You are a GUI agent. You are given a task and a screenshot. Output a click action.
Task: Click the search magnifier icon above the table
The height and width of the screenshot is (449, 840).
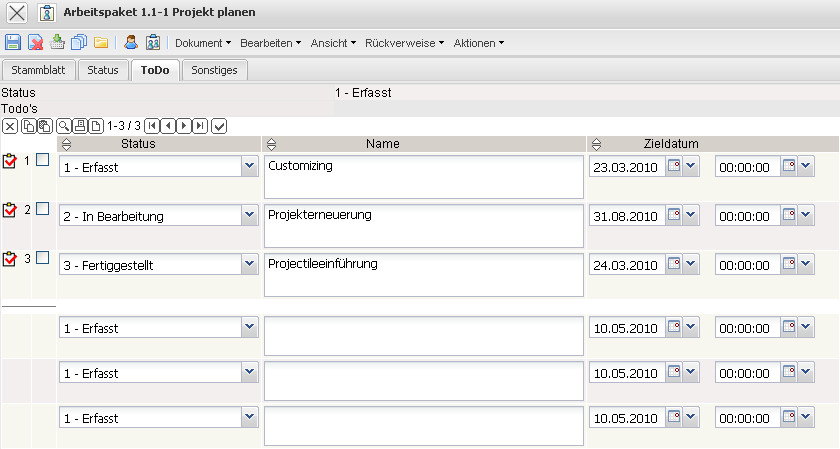63,125
